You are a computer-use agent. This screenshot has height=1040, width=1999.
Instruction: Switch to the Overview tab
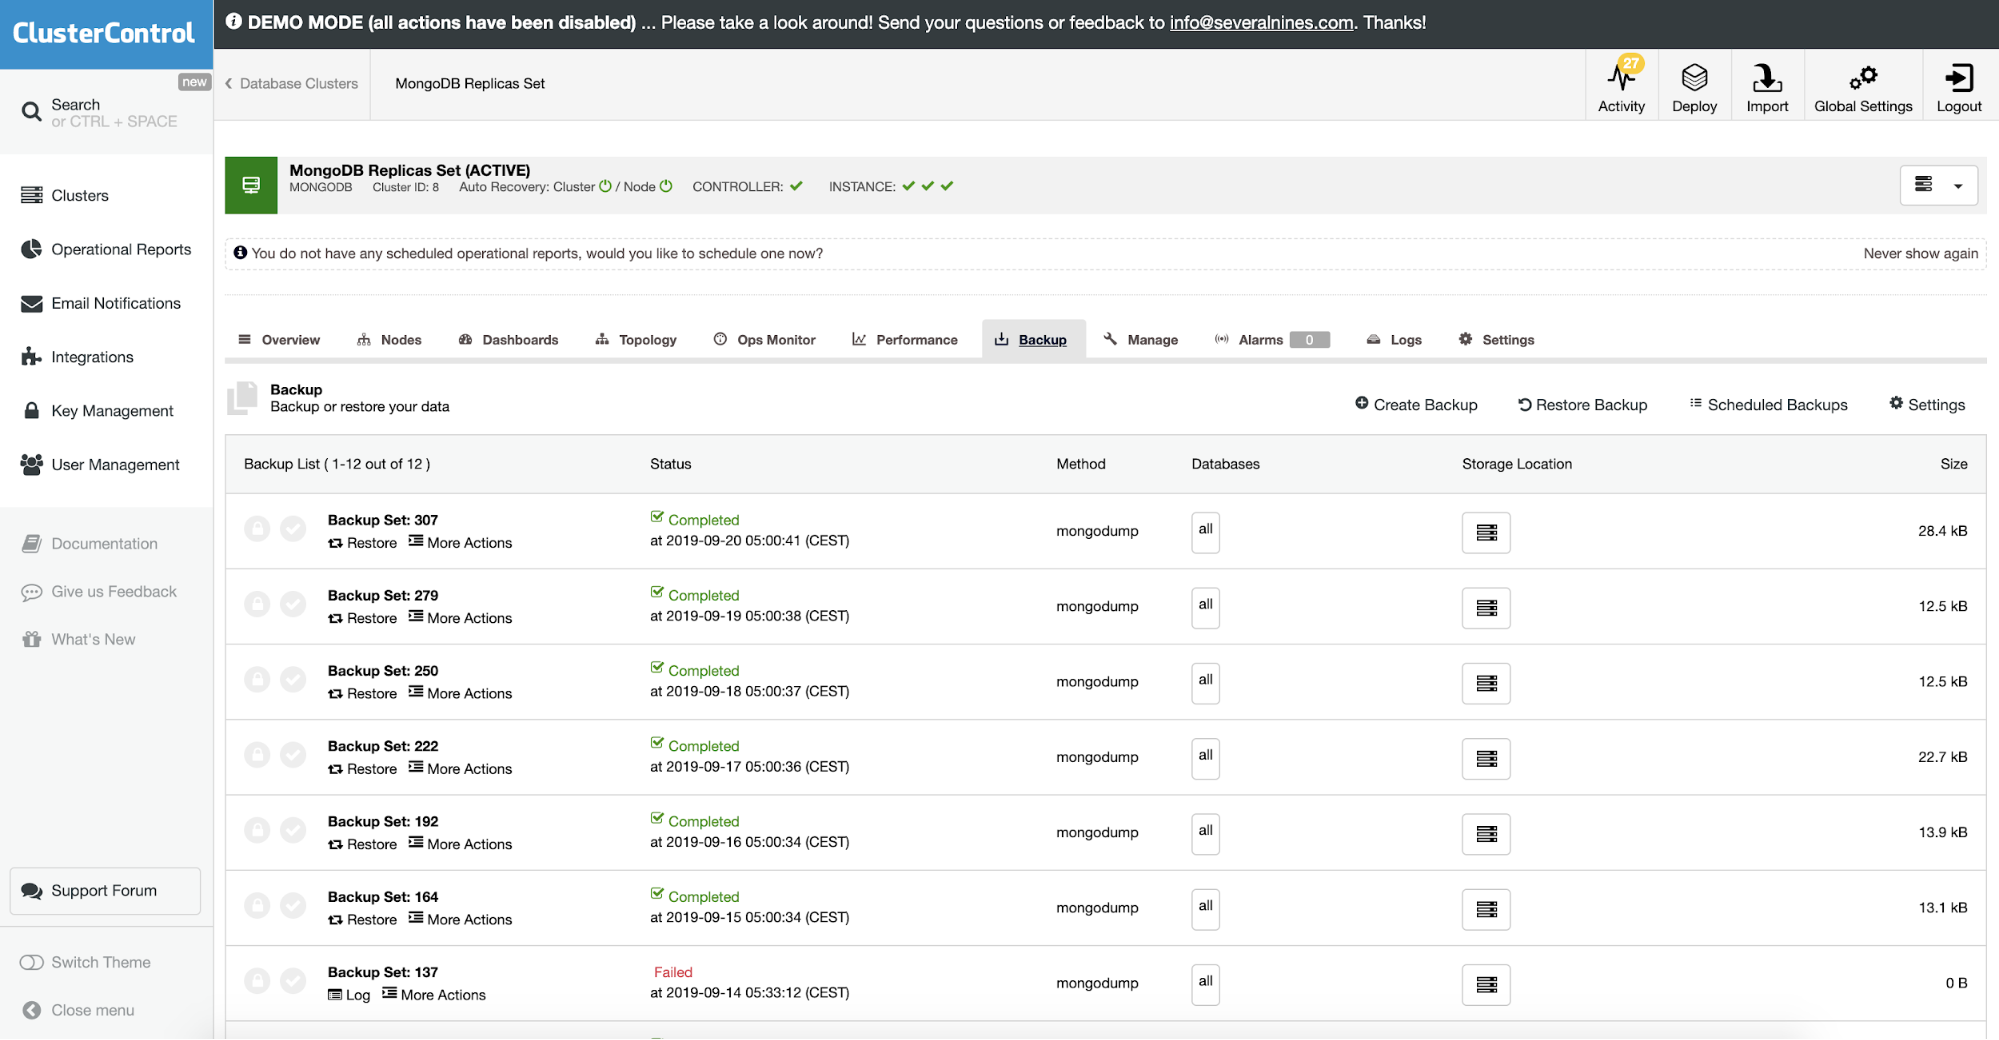pos(279,340)
